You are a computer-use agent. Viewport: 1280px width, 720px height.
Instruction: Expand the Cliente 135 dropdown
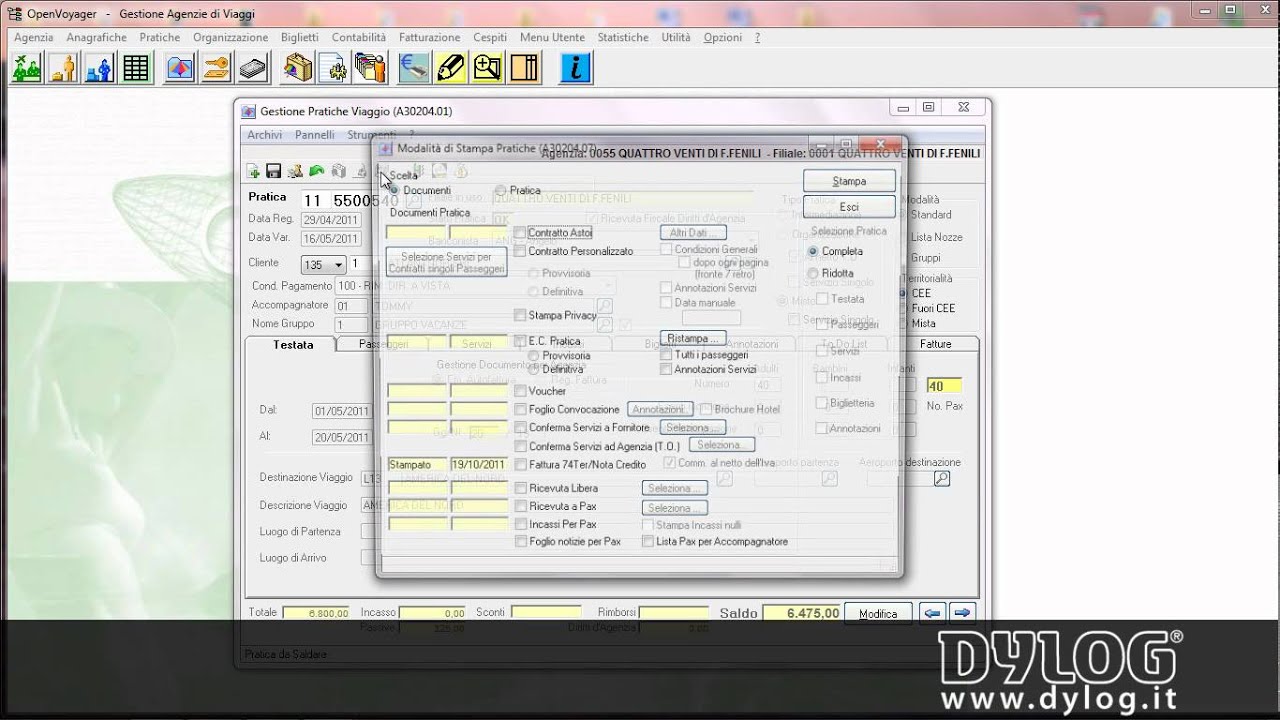tap(339, 265)
